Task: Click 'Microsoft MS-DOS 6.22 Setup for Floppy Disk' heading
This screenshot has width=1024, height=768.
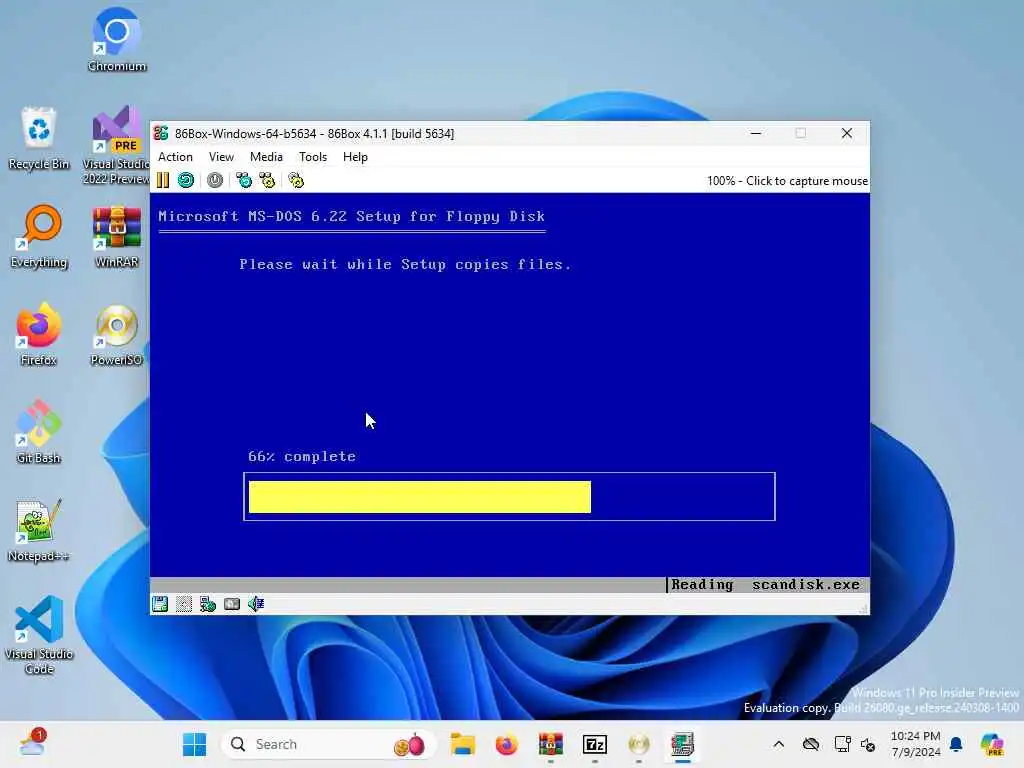Action: pos(351,217)
